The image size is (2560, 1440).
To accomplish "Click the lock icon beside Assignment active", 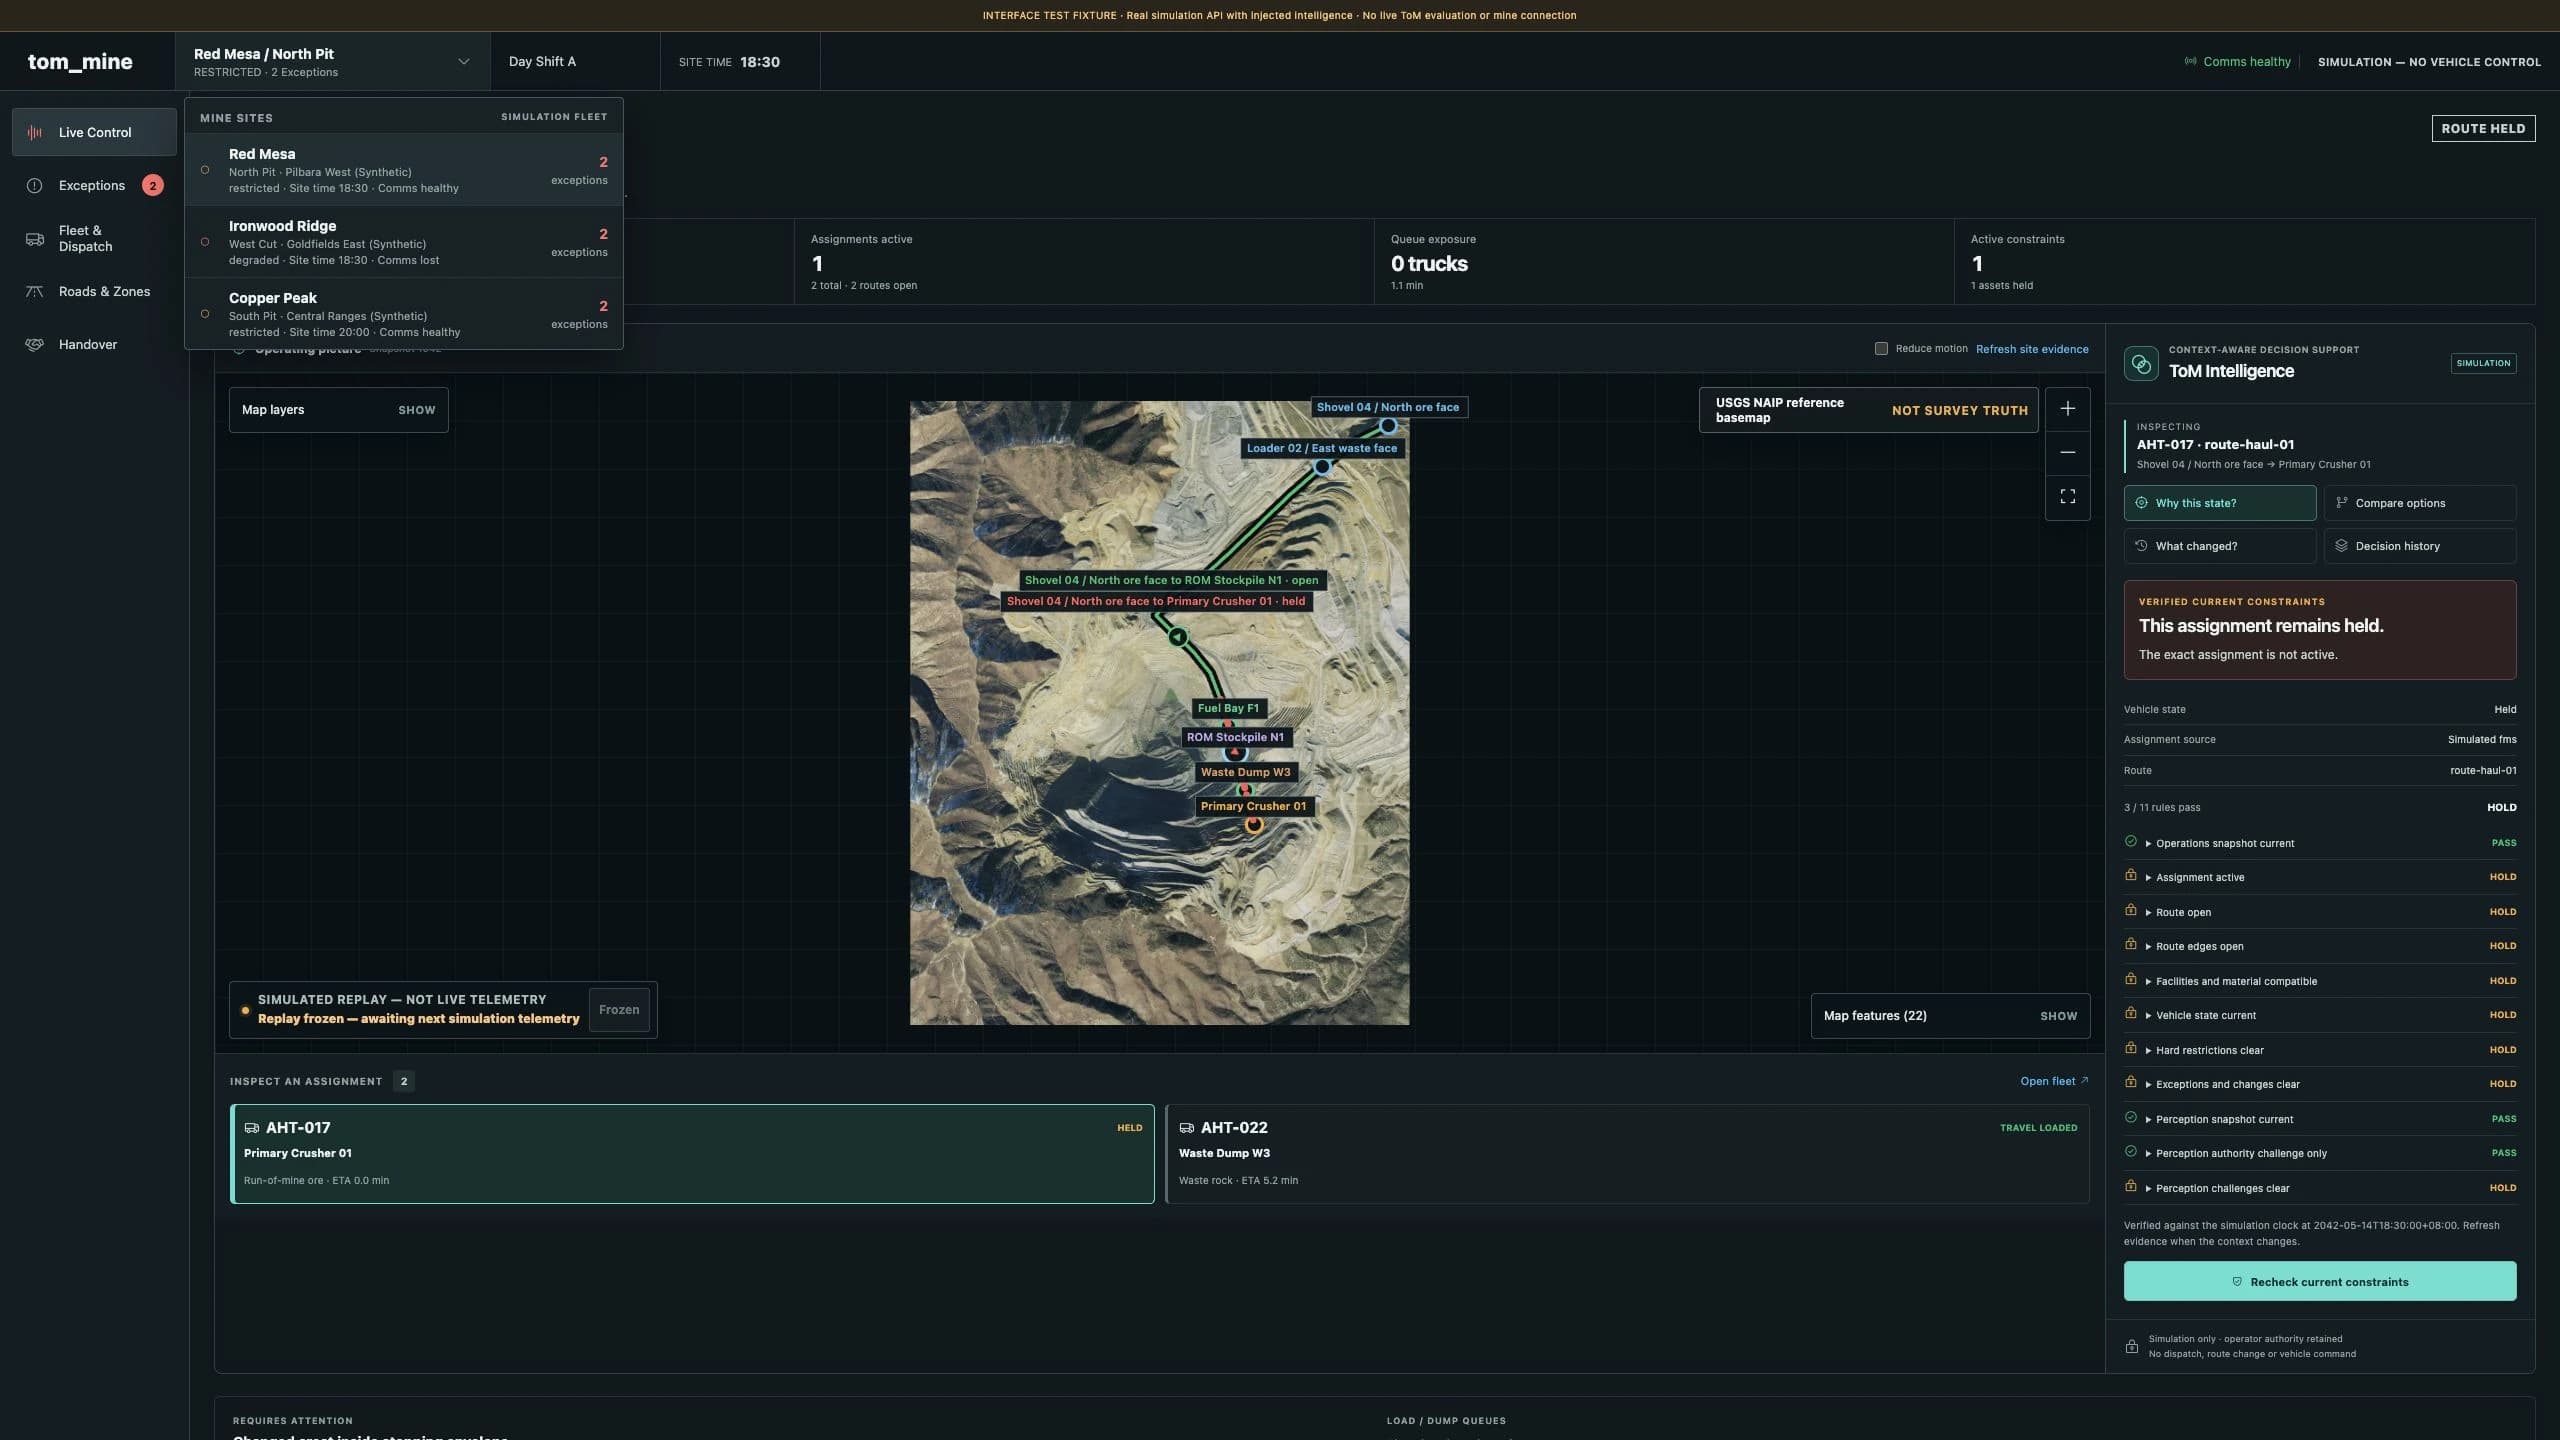I will point(2131,876).
